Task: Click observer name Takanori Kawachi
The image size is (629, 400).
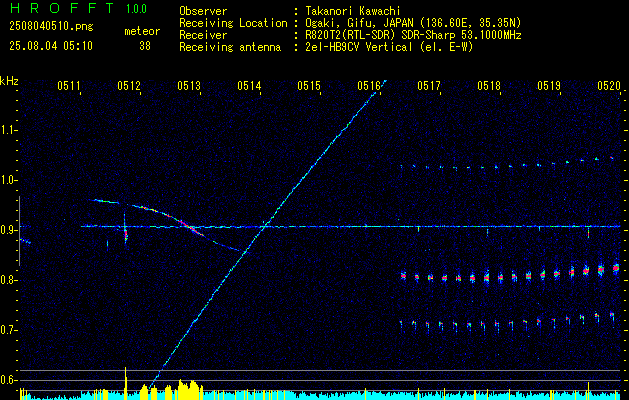Action: 351,11
